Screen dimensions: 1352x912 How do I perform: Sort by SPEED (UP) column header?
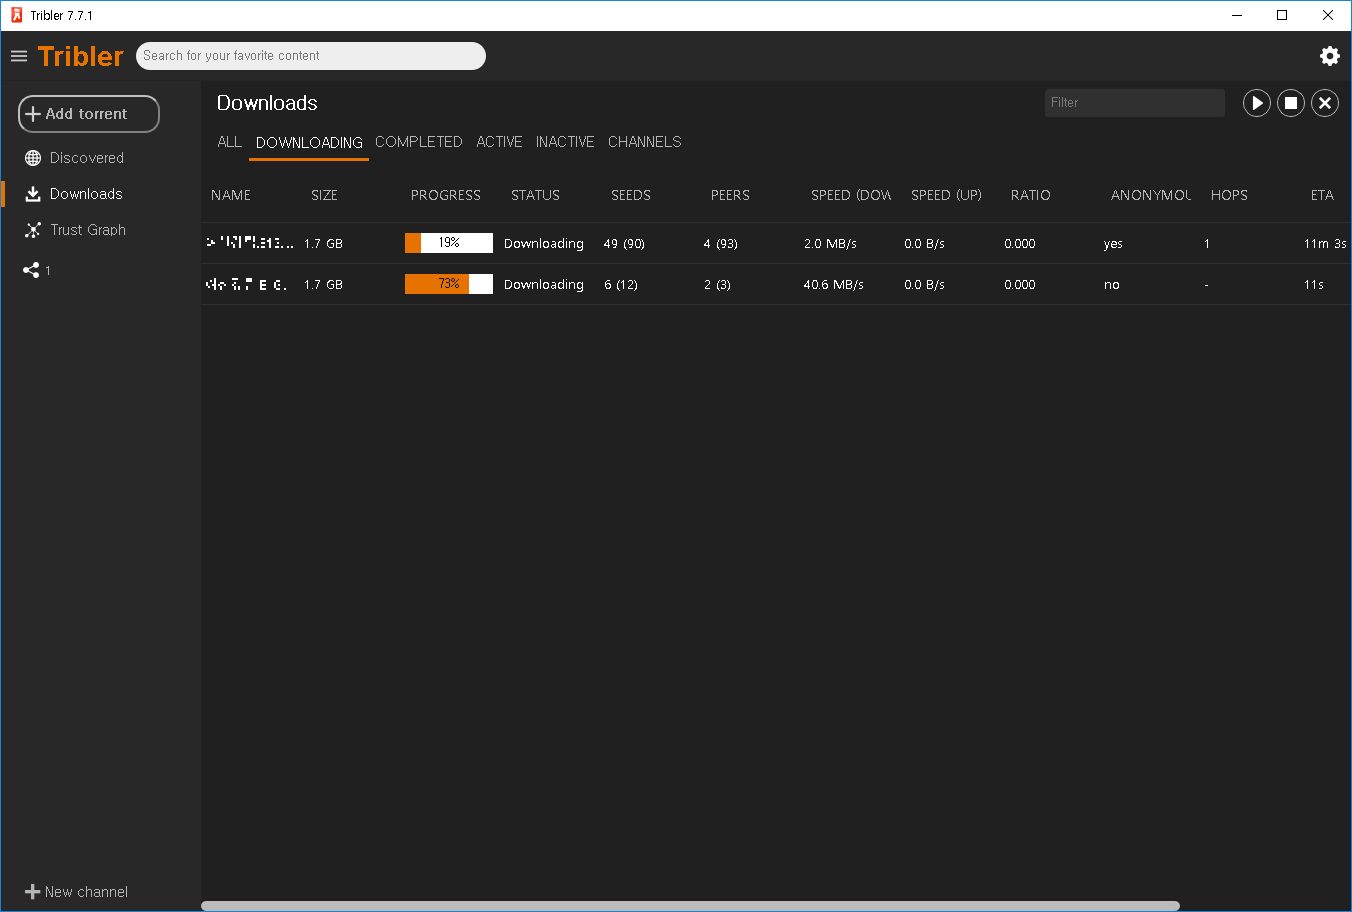click(946, 195)
